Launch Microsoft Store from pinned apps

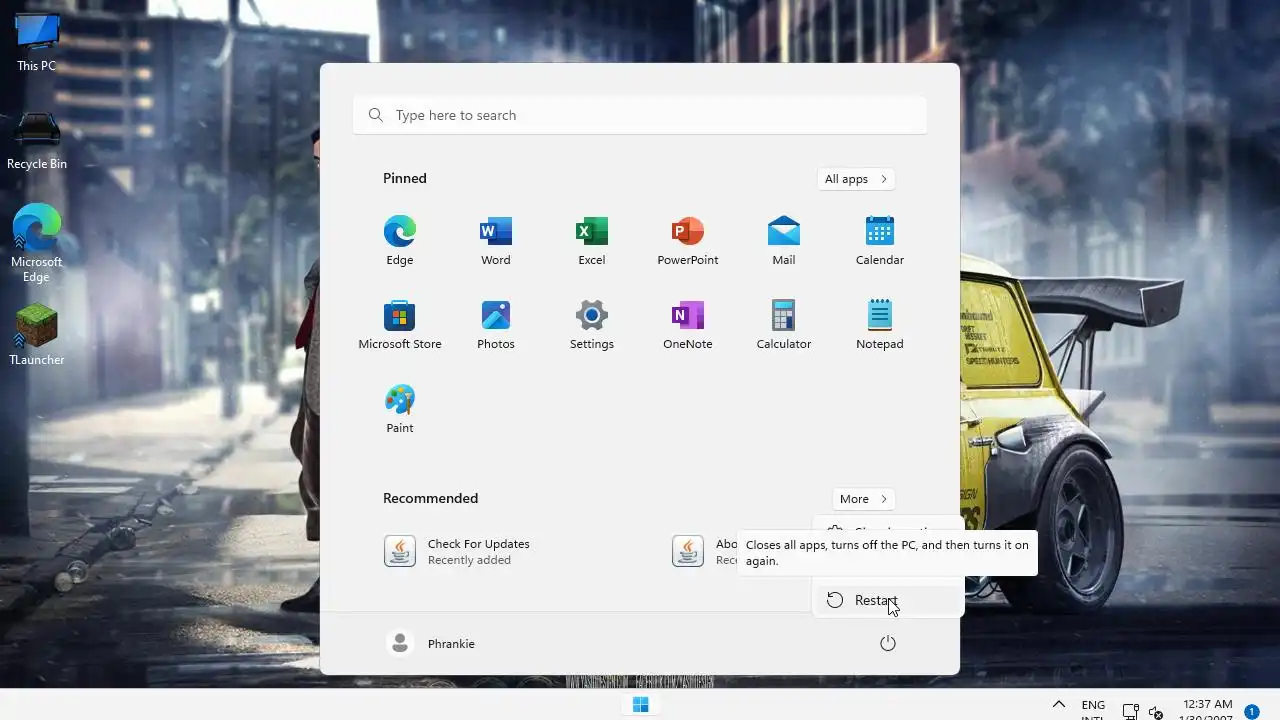[400, 325]
